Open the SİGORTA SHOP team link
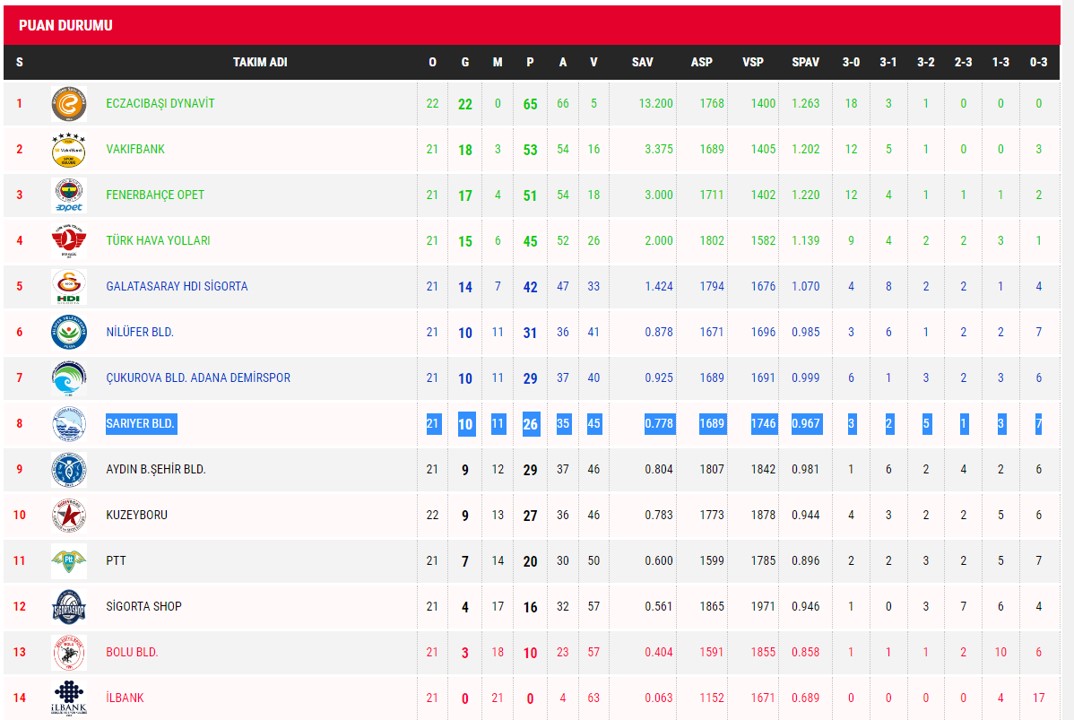Image resolution: width=1074 pixels, height=720 pixels. click(143, 606)
